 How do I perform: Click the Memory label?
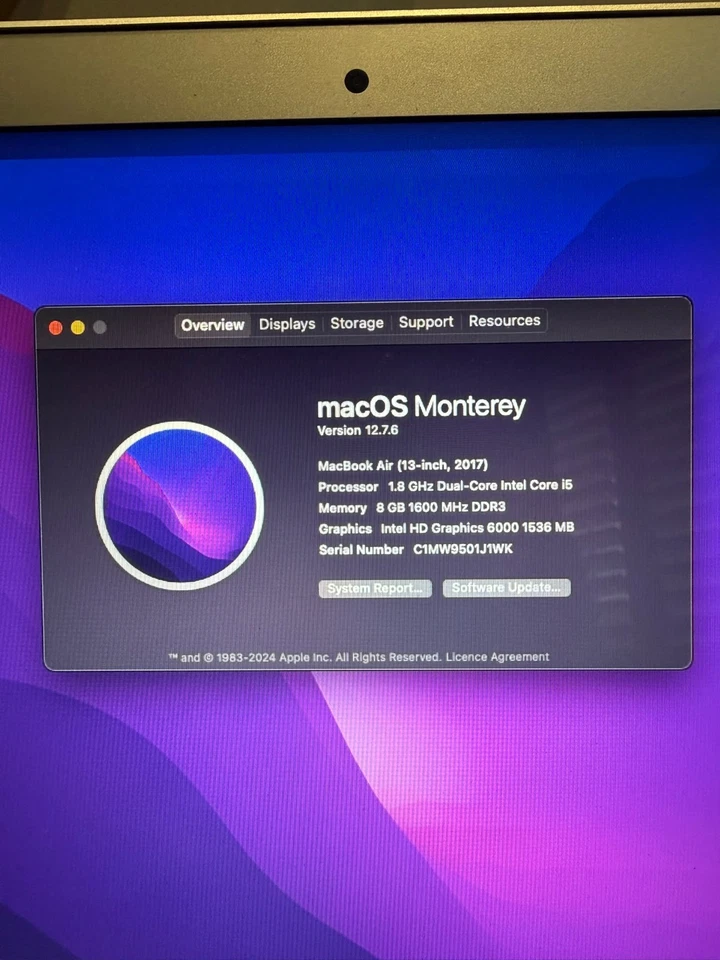coord(342,508)
